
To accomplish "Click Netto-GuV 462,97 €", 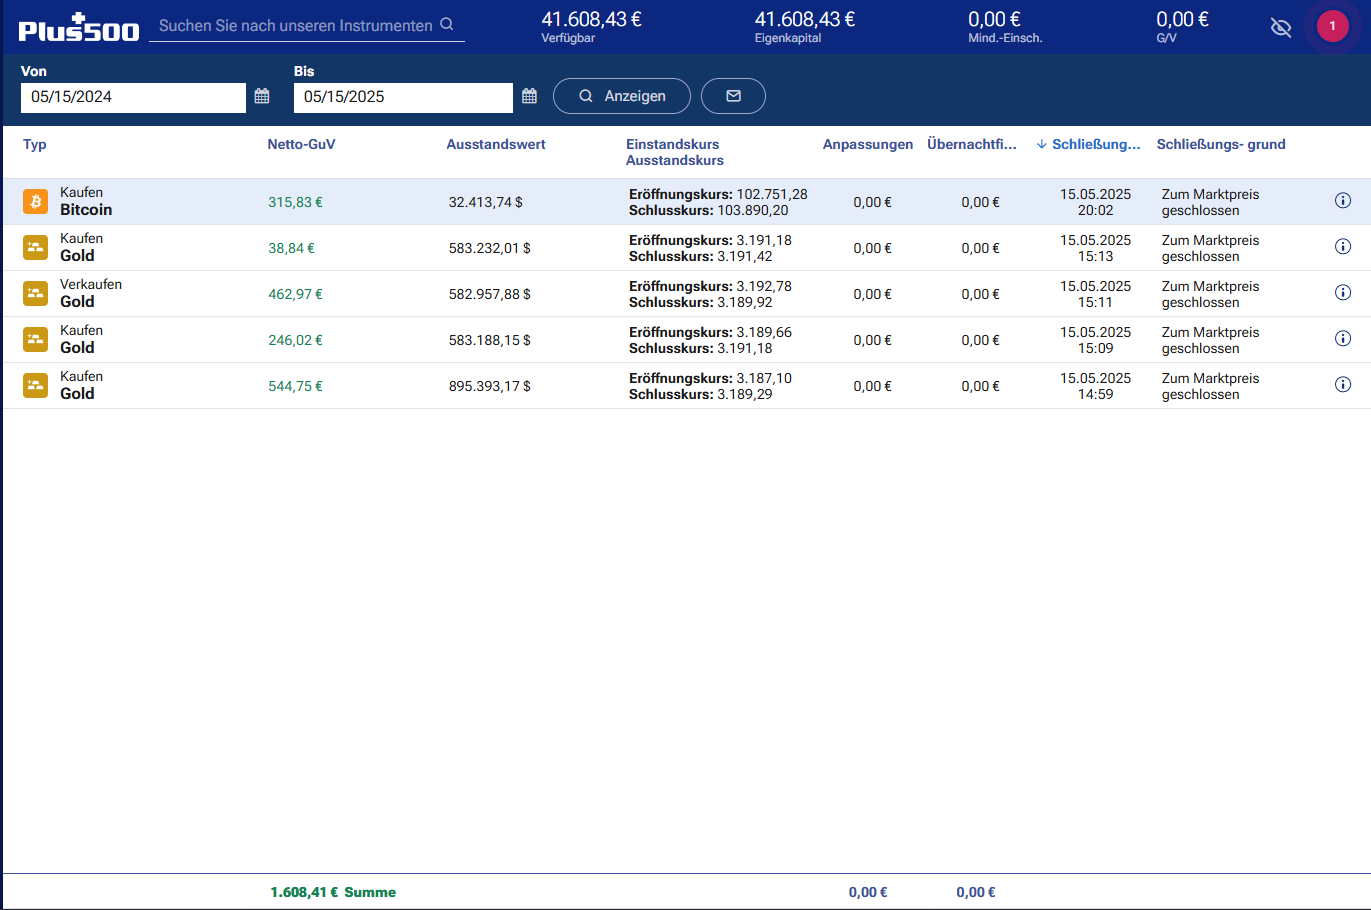I will 295,294.
